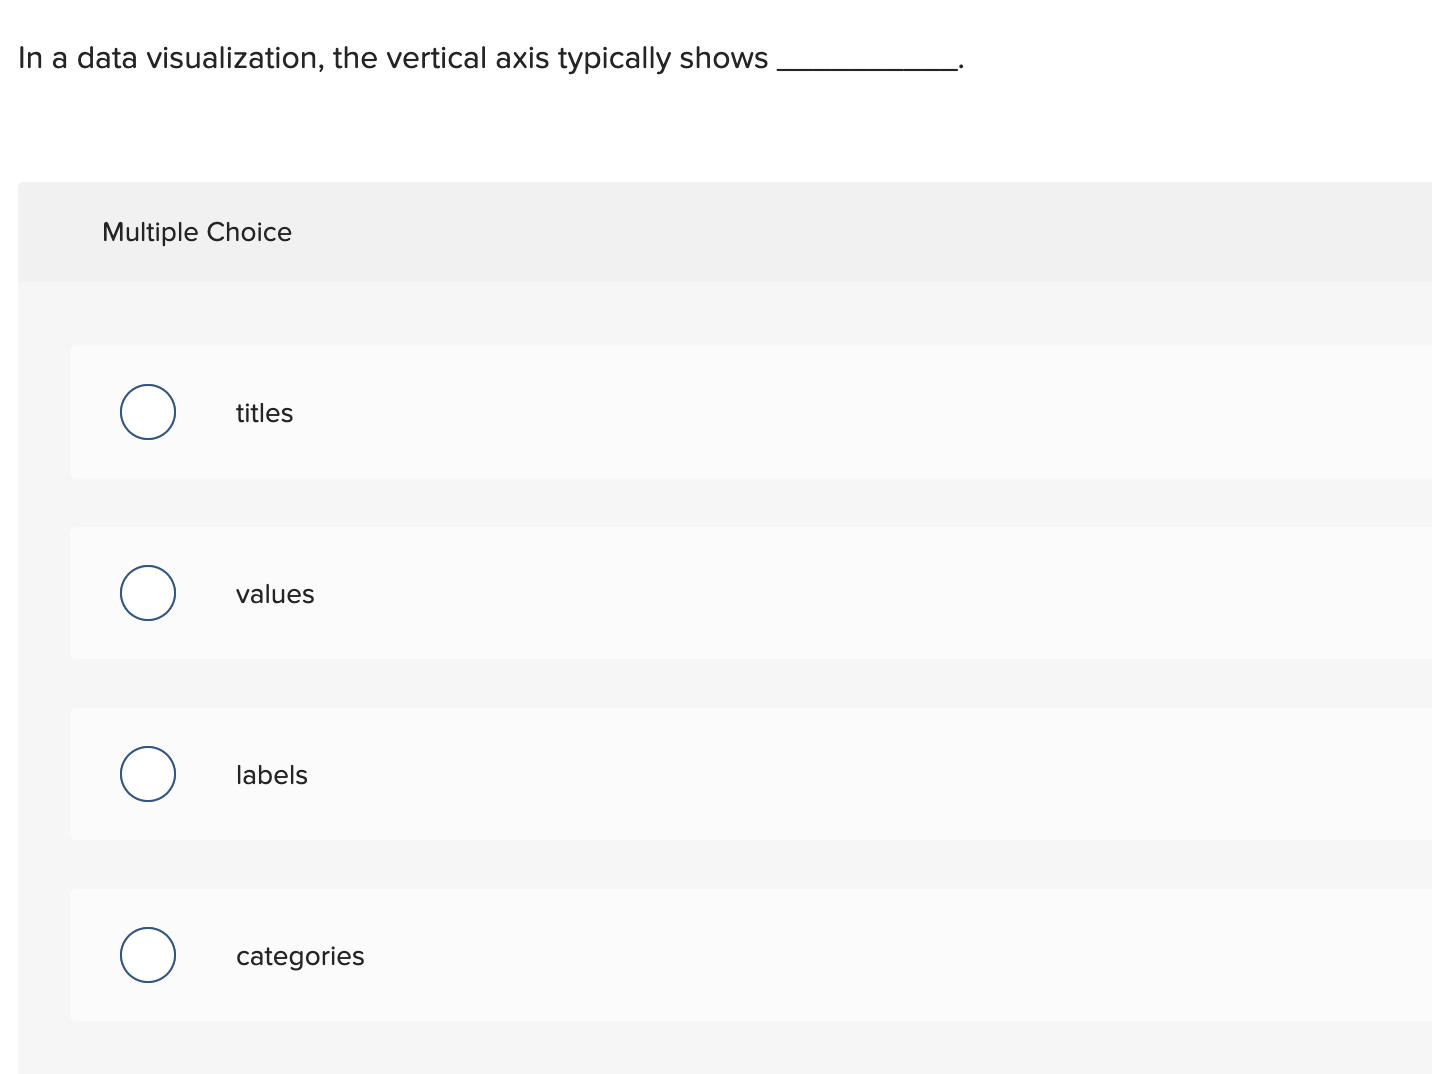Screen dimensions: 1432x1074
Task: Click the labels answer row
Action: tap(700, 774)
